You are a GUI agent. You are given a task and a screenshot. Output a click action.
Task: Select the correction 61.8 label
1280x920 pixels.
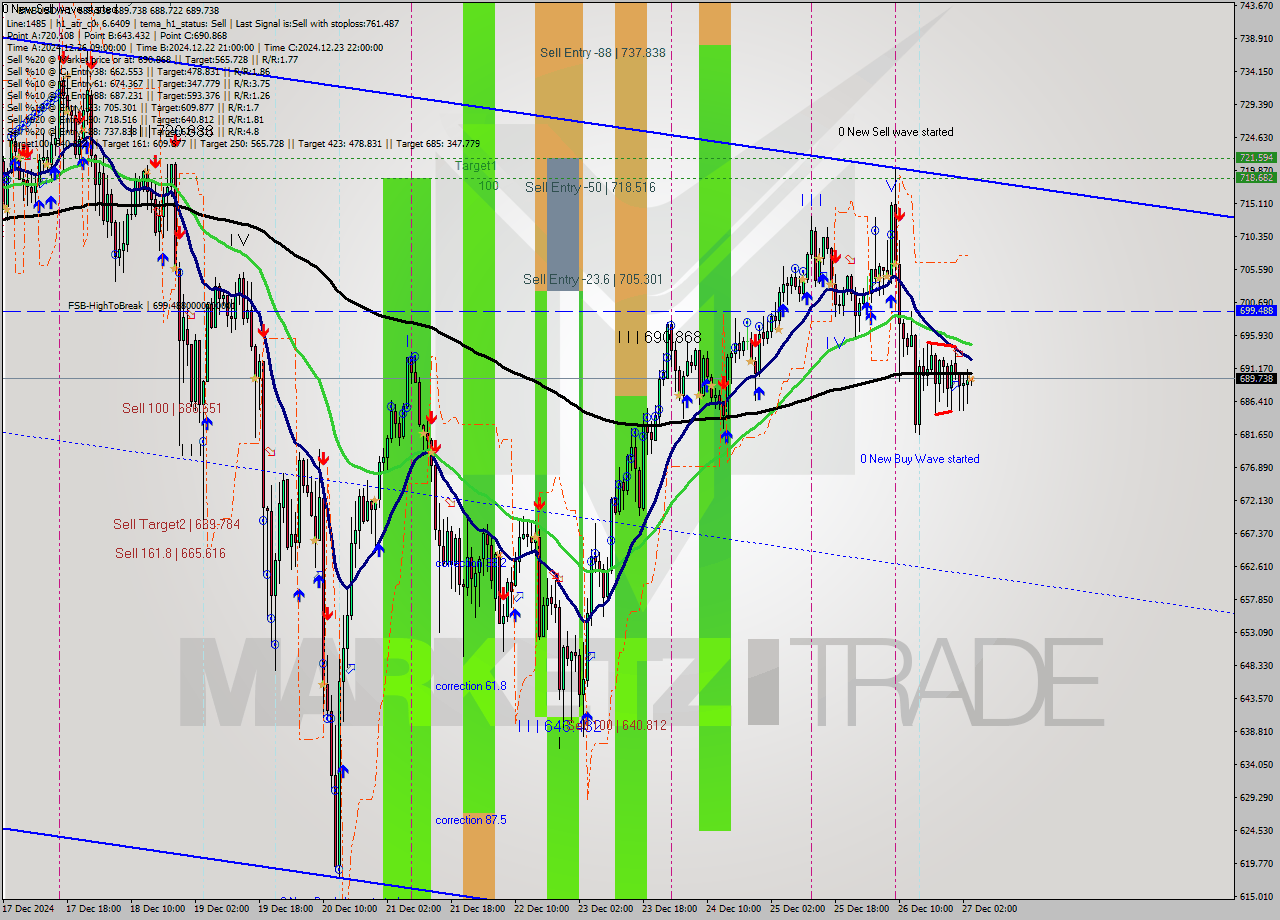(x=470, y=686)
